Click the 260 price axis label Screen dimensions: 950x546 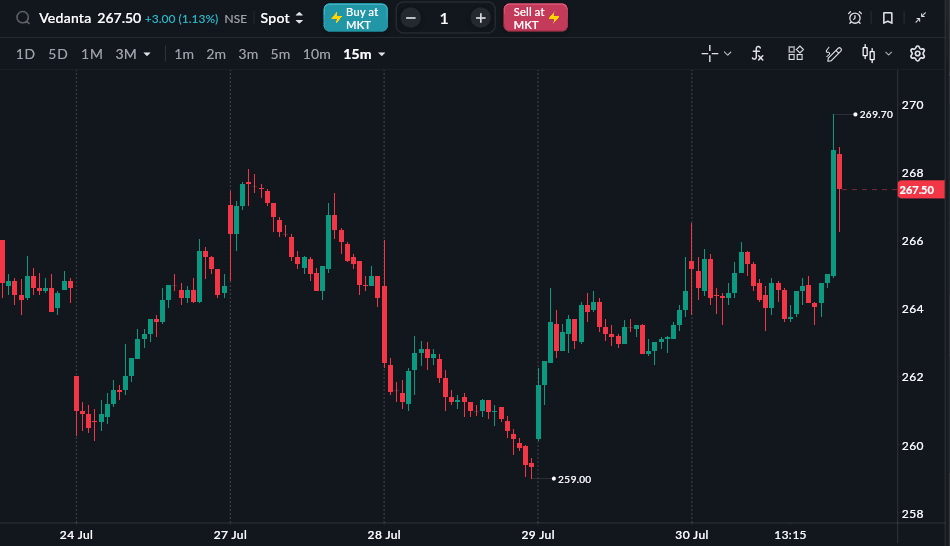pos(912,446)
